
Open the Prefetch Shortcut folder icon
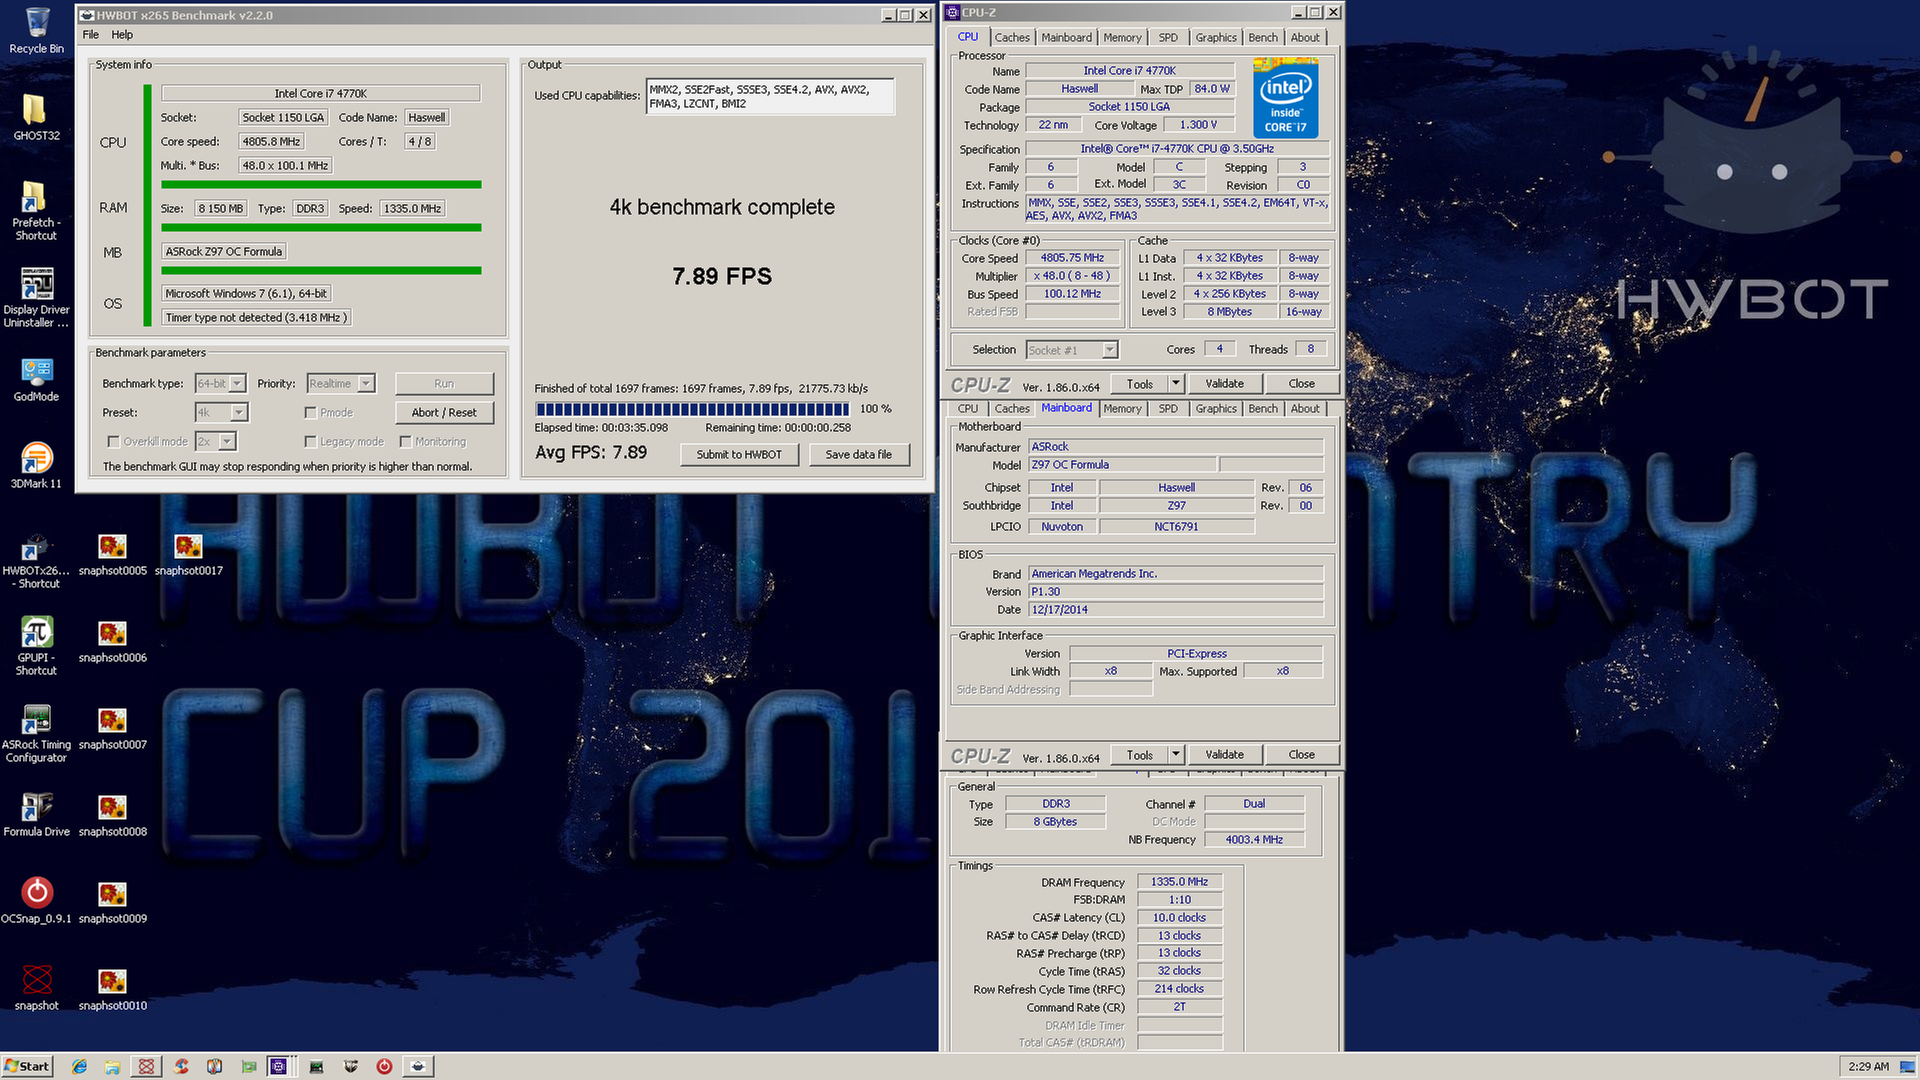coord(37,210)
